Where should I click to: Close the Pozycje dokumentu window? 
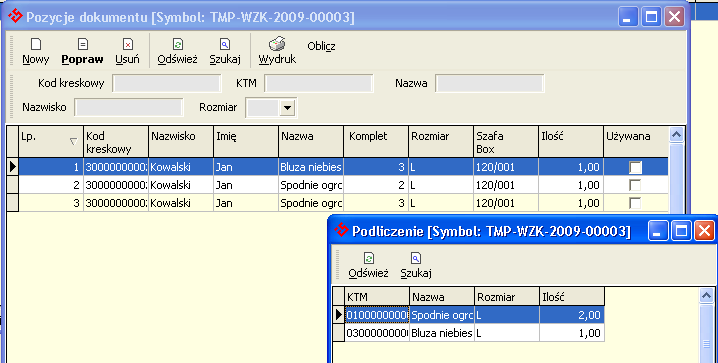click(674, 17)
